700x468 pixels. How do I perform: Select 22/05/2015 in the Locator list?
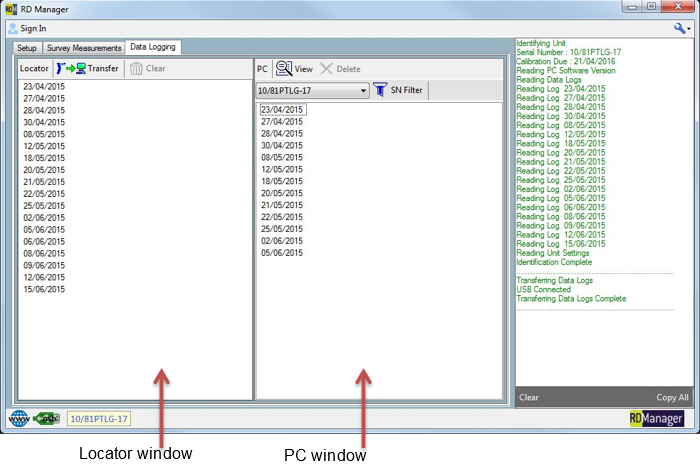pos(44,194)
